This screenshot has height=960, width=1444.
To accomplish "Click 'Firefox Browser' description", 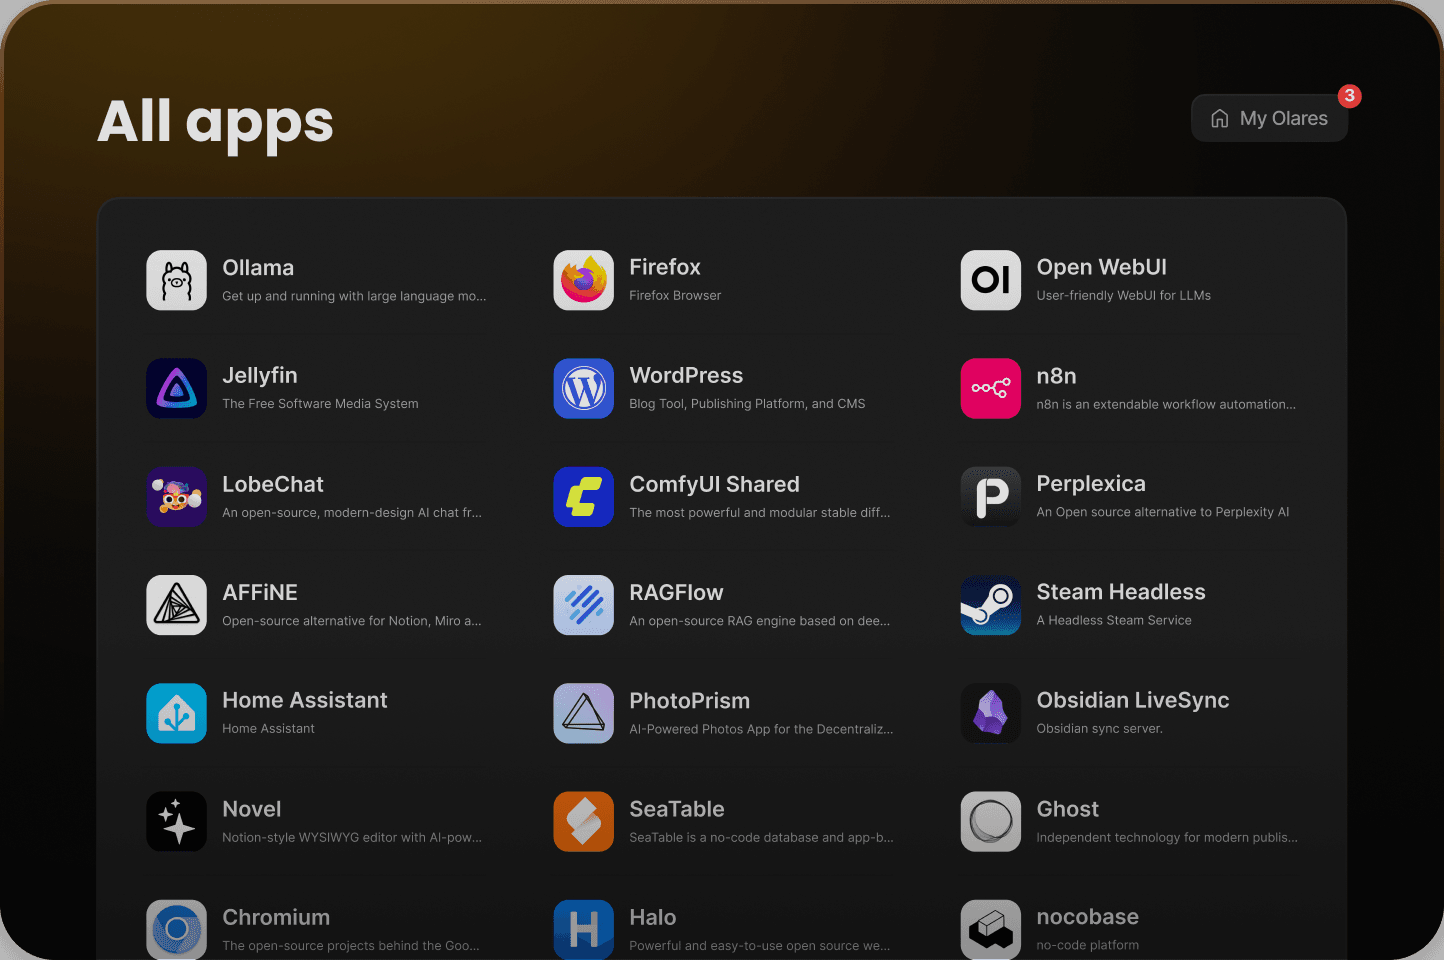I will [675, 295].
